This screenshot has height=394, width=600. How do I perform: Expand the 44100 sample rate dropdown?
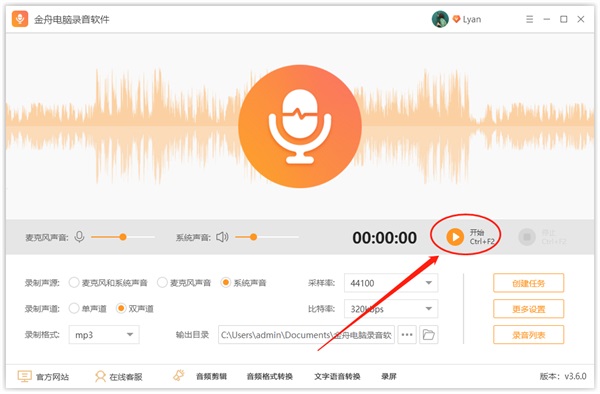coord(391,283)
